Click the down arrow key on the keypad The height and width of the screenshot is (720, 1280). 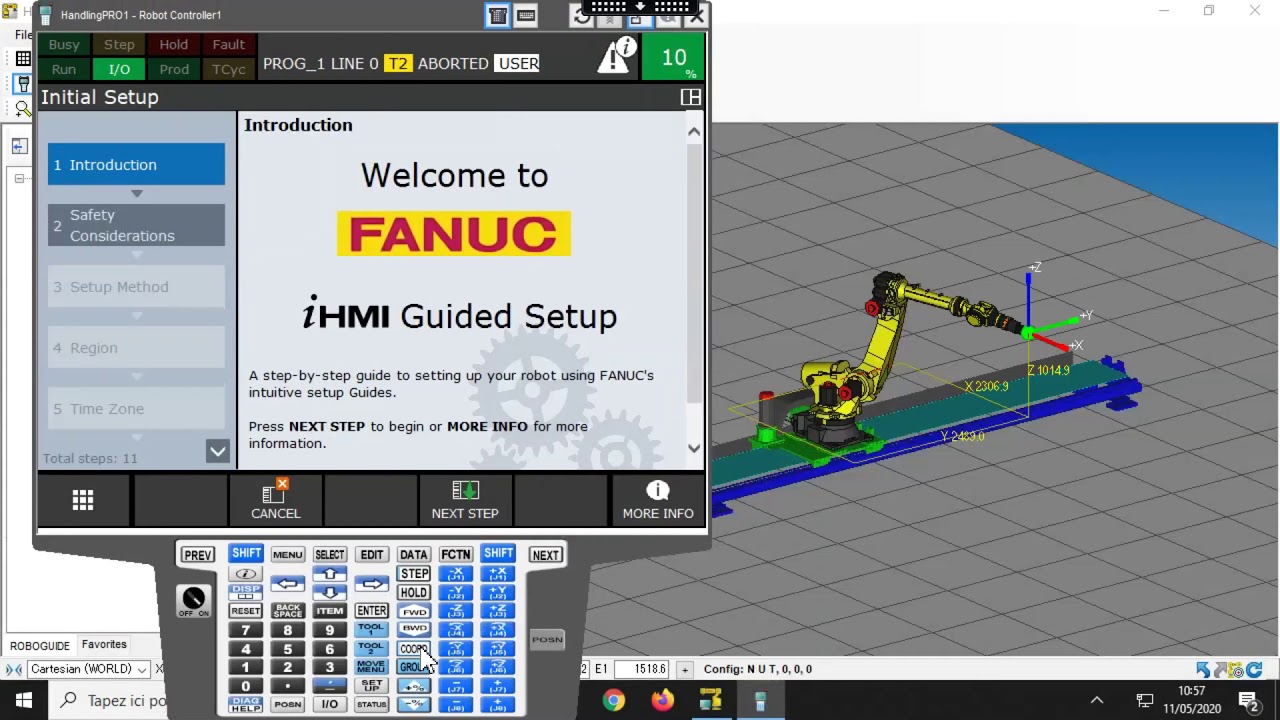point(329,592)
